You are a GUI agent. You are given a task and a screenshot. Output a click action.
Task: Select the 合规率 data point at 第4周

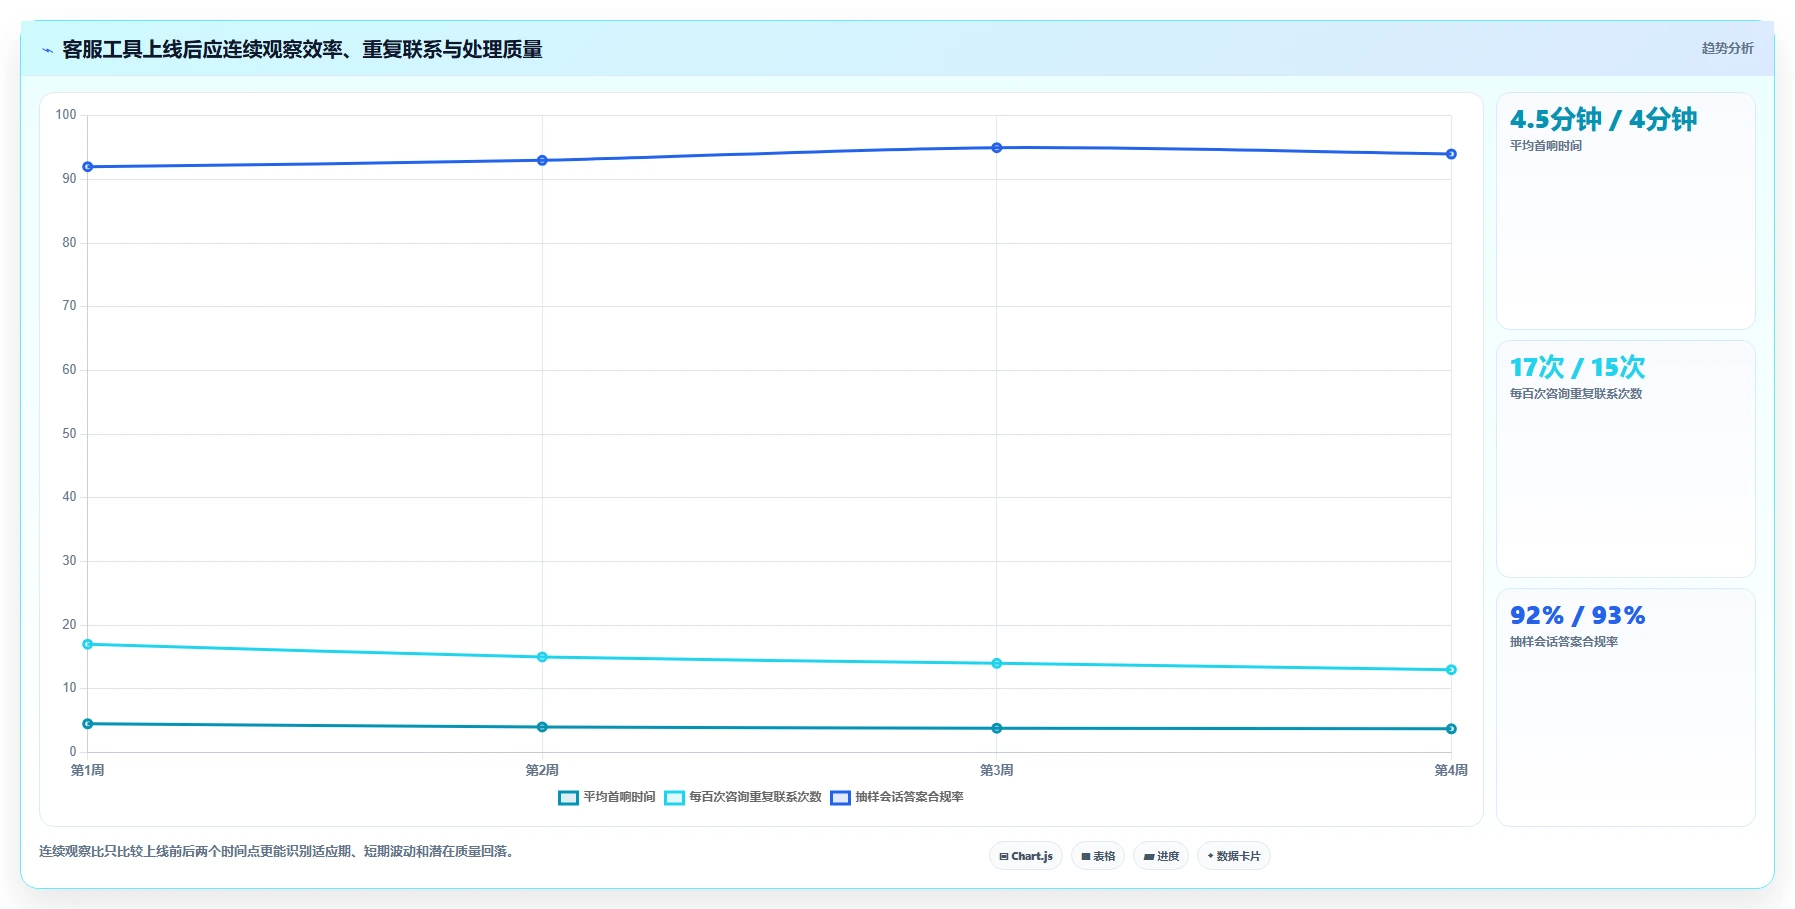[x=1451, y=154]
